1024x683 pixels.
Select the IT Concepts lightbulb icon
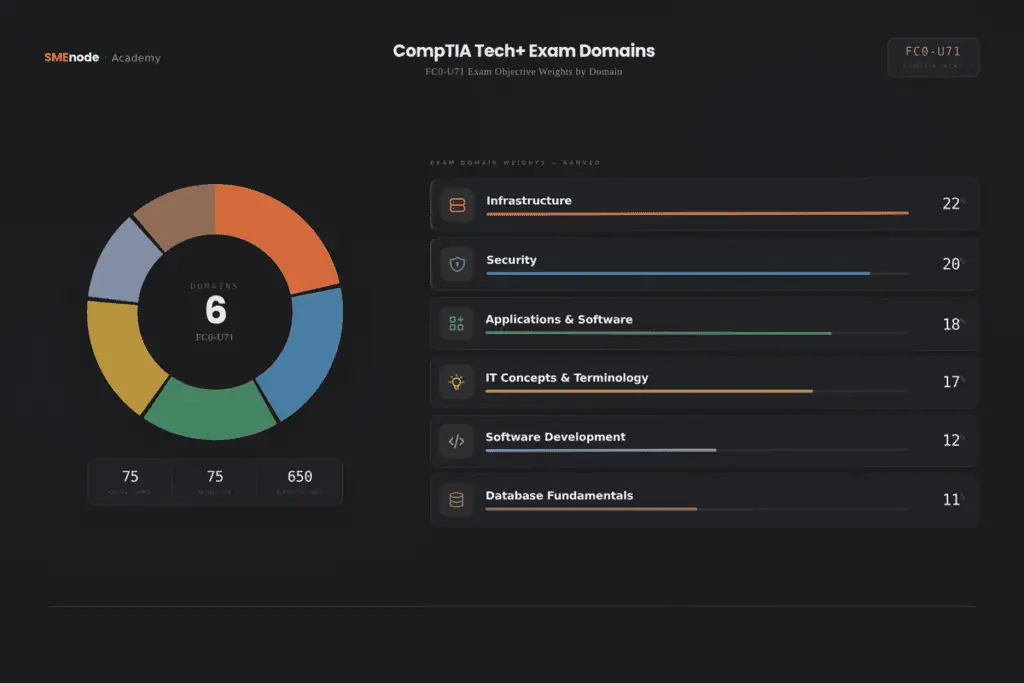coord(457,381)
